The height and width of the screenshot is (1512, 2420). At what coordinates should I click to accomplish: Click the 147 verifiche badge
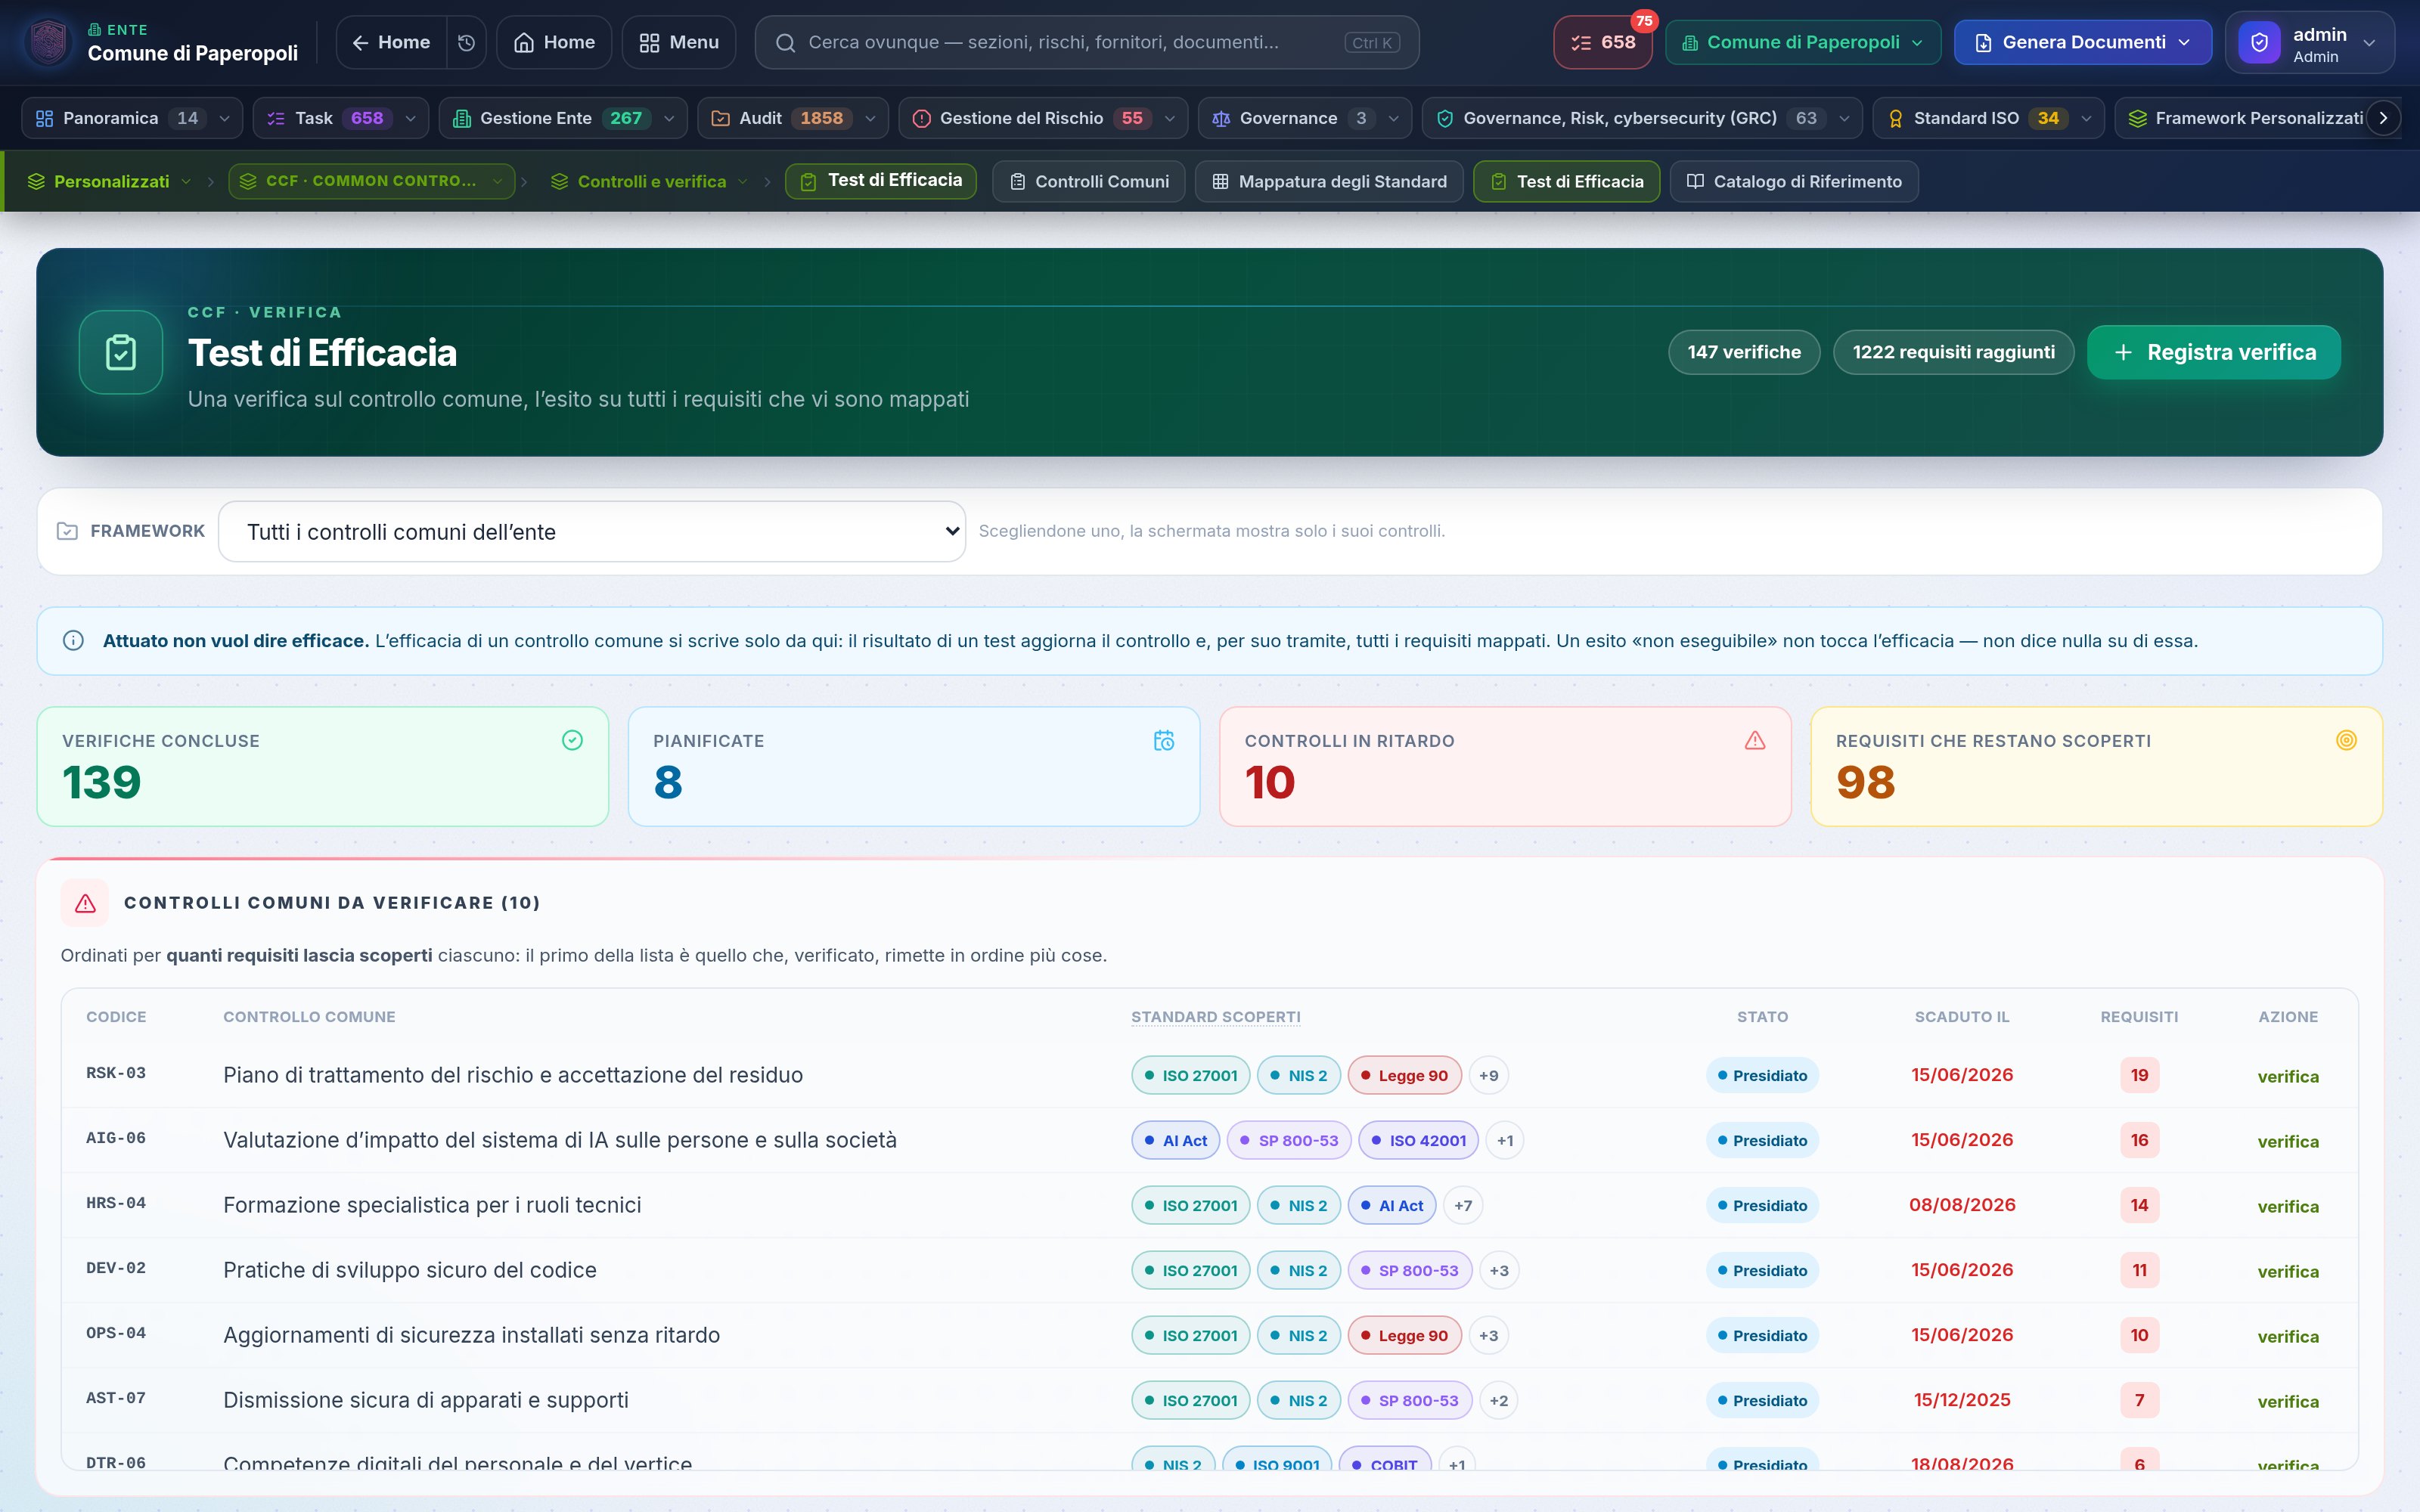1744,352
